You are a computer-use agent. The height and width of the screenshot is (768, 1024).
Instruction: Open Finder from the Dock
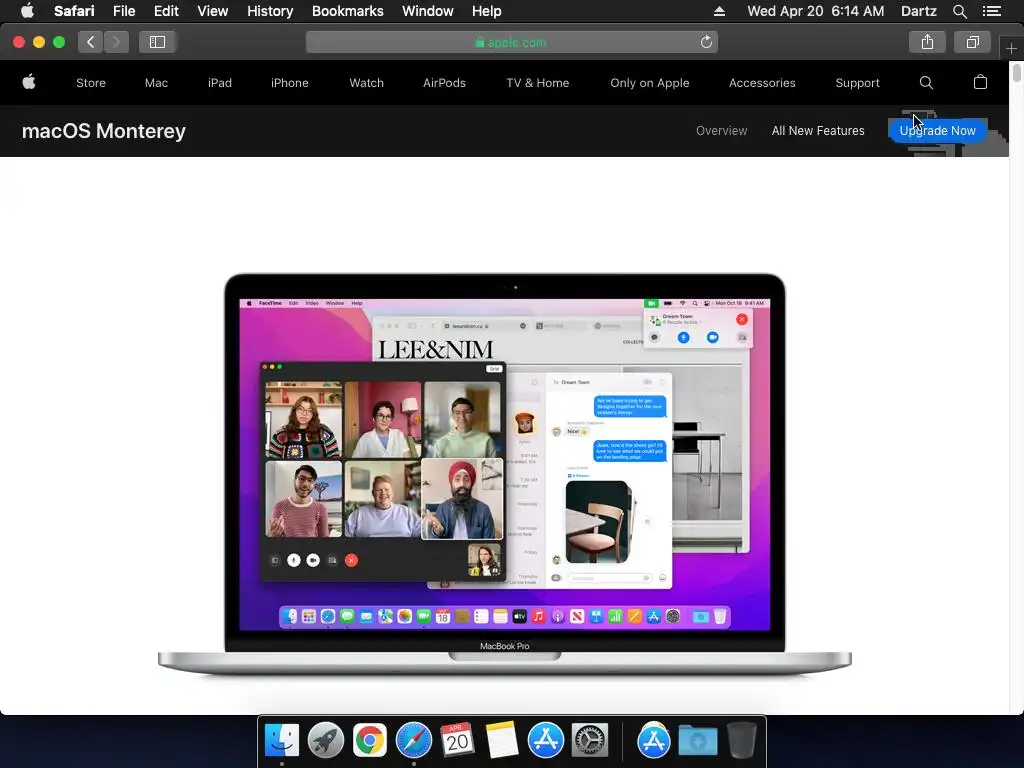click(x=282, y=741)
